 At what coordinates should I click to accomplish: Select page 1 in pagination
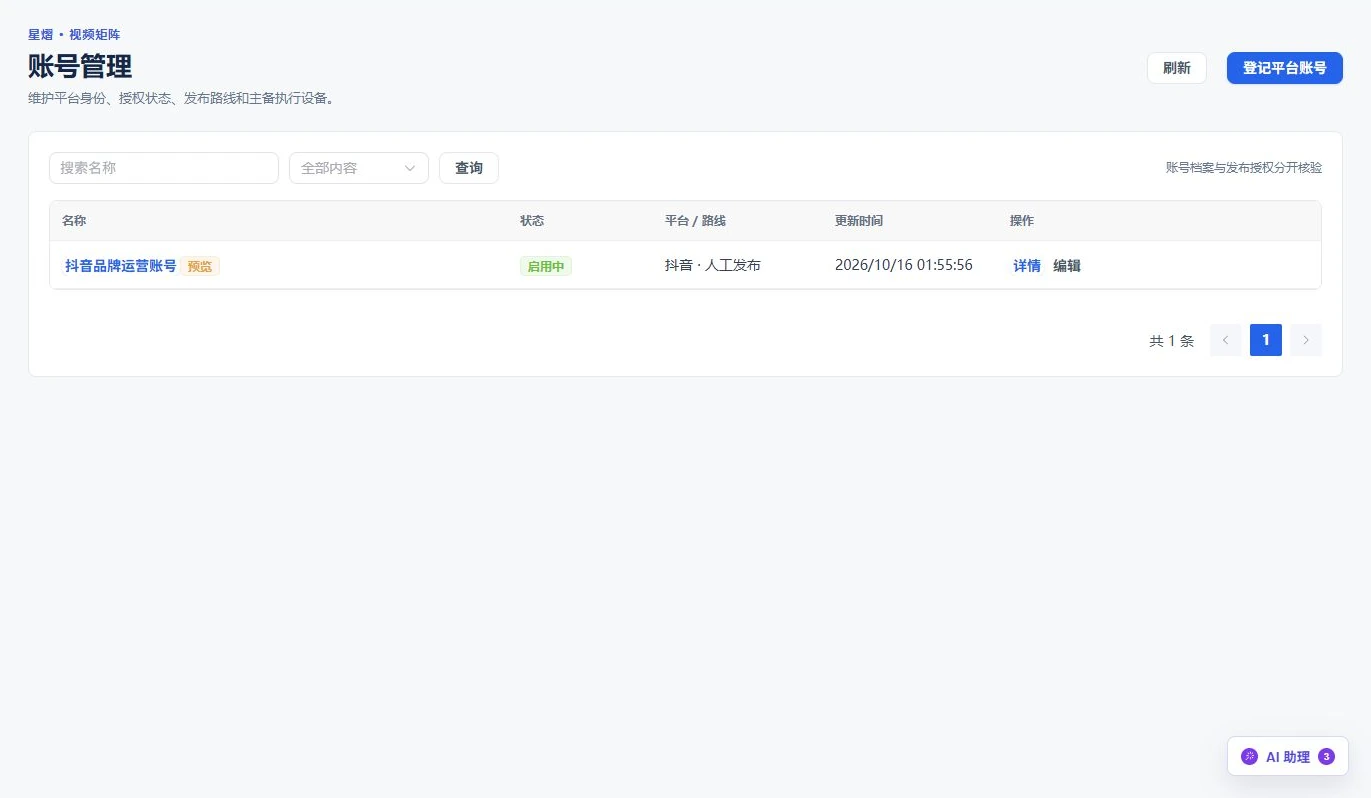point(1266,340)
